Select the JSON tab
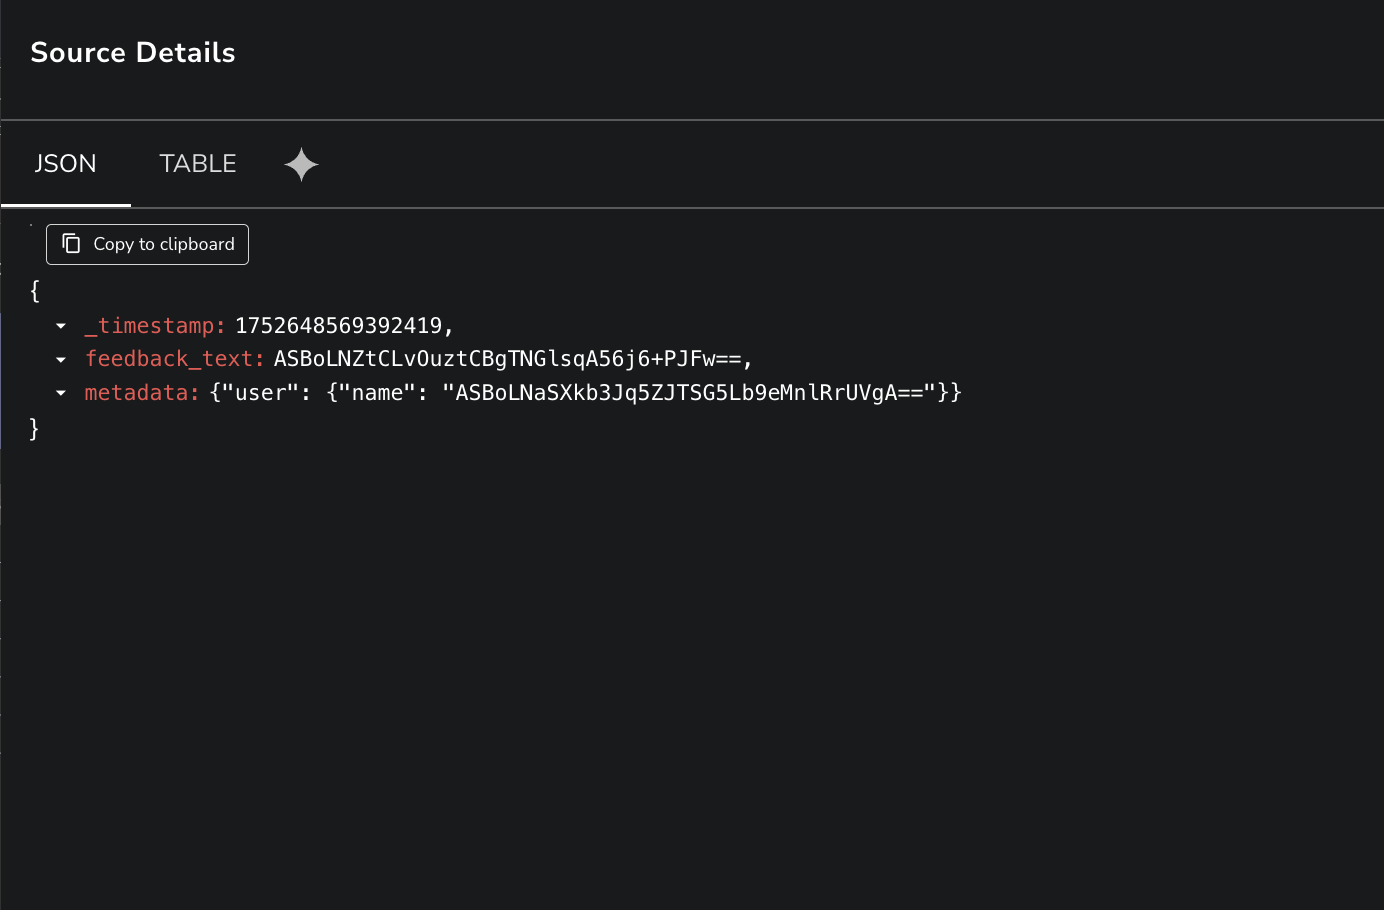Viewport: 1384px width, 910px height. (65, 164)
